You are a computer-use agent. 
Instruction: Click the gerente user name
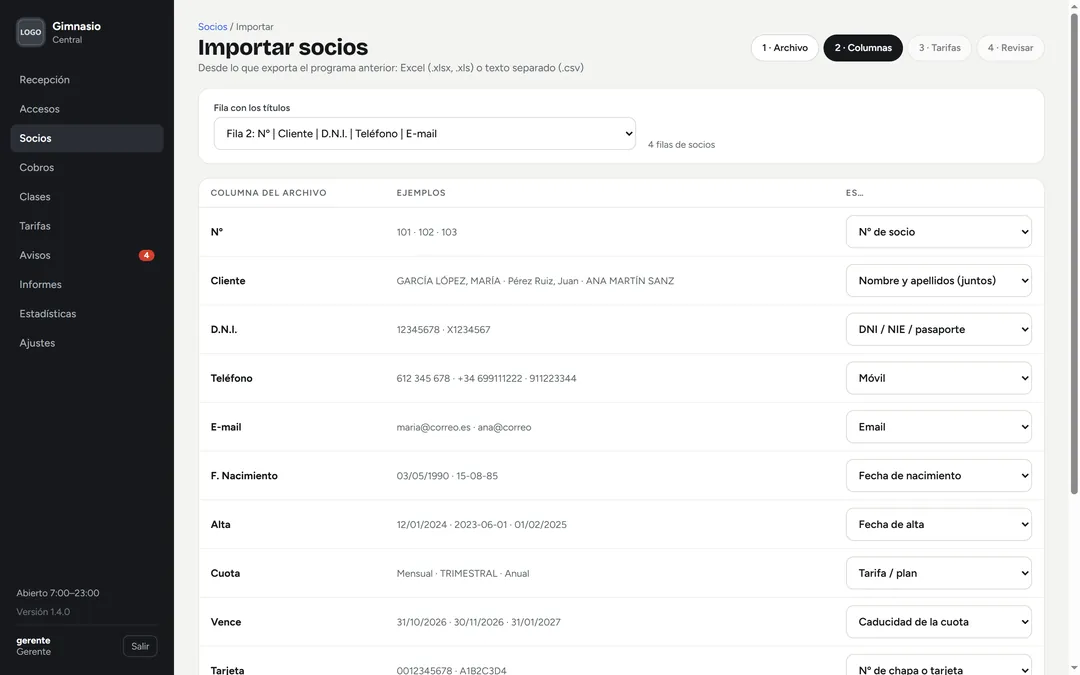point(33,641)
